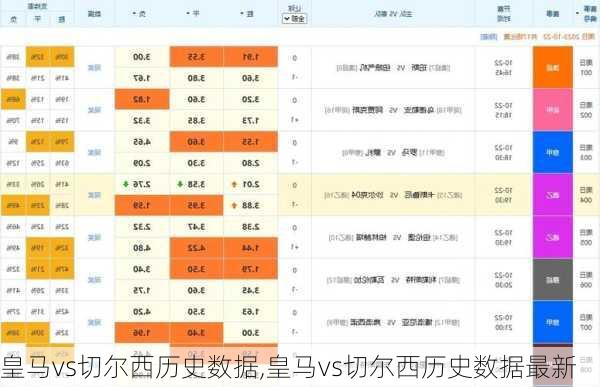Click the [隐藏] link in the date row
Image resolution: width=600 pixels, height=387 pixels.
[489, 37]
